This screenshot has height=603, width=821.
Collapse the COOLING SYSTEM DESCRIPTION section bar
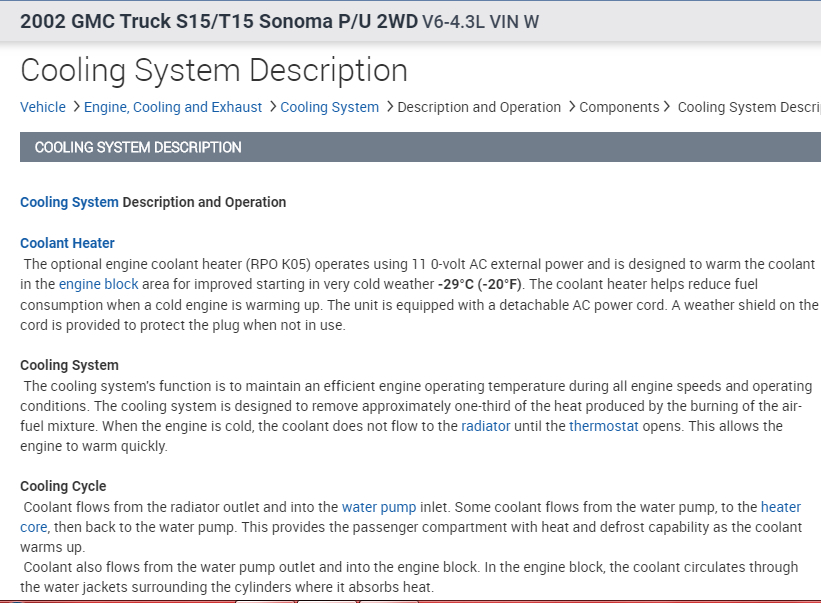point(420,147)
